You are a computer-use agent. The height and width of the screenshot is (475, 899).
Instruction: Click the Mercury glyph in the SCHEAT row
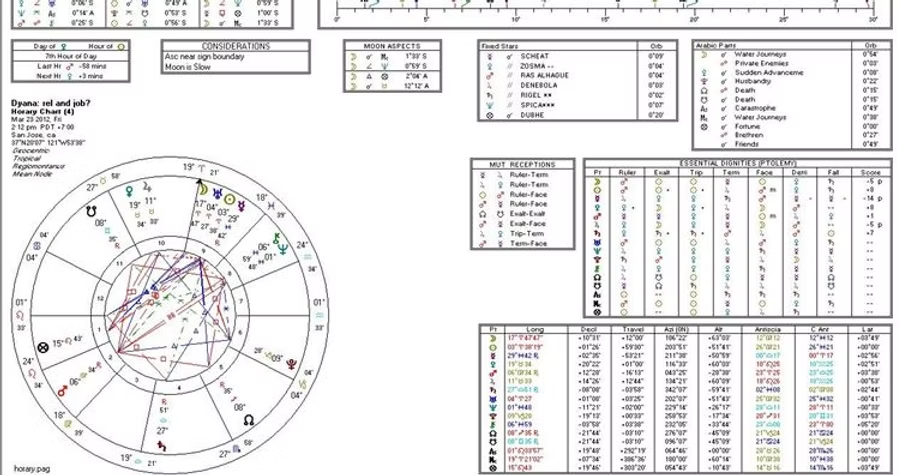(x=491, y=56)
